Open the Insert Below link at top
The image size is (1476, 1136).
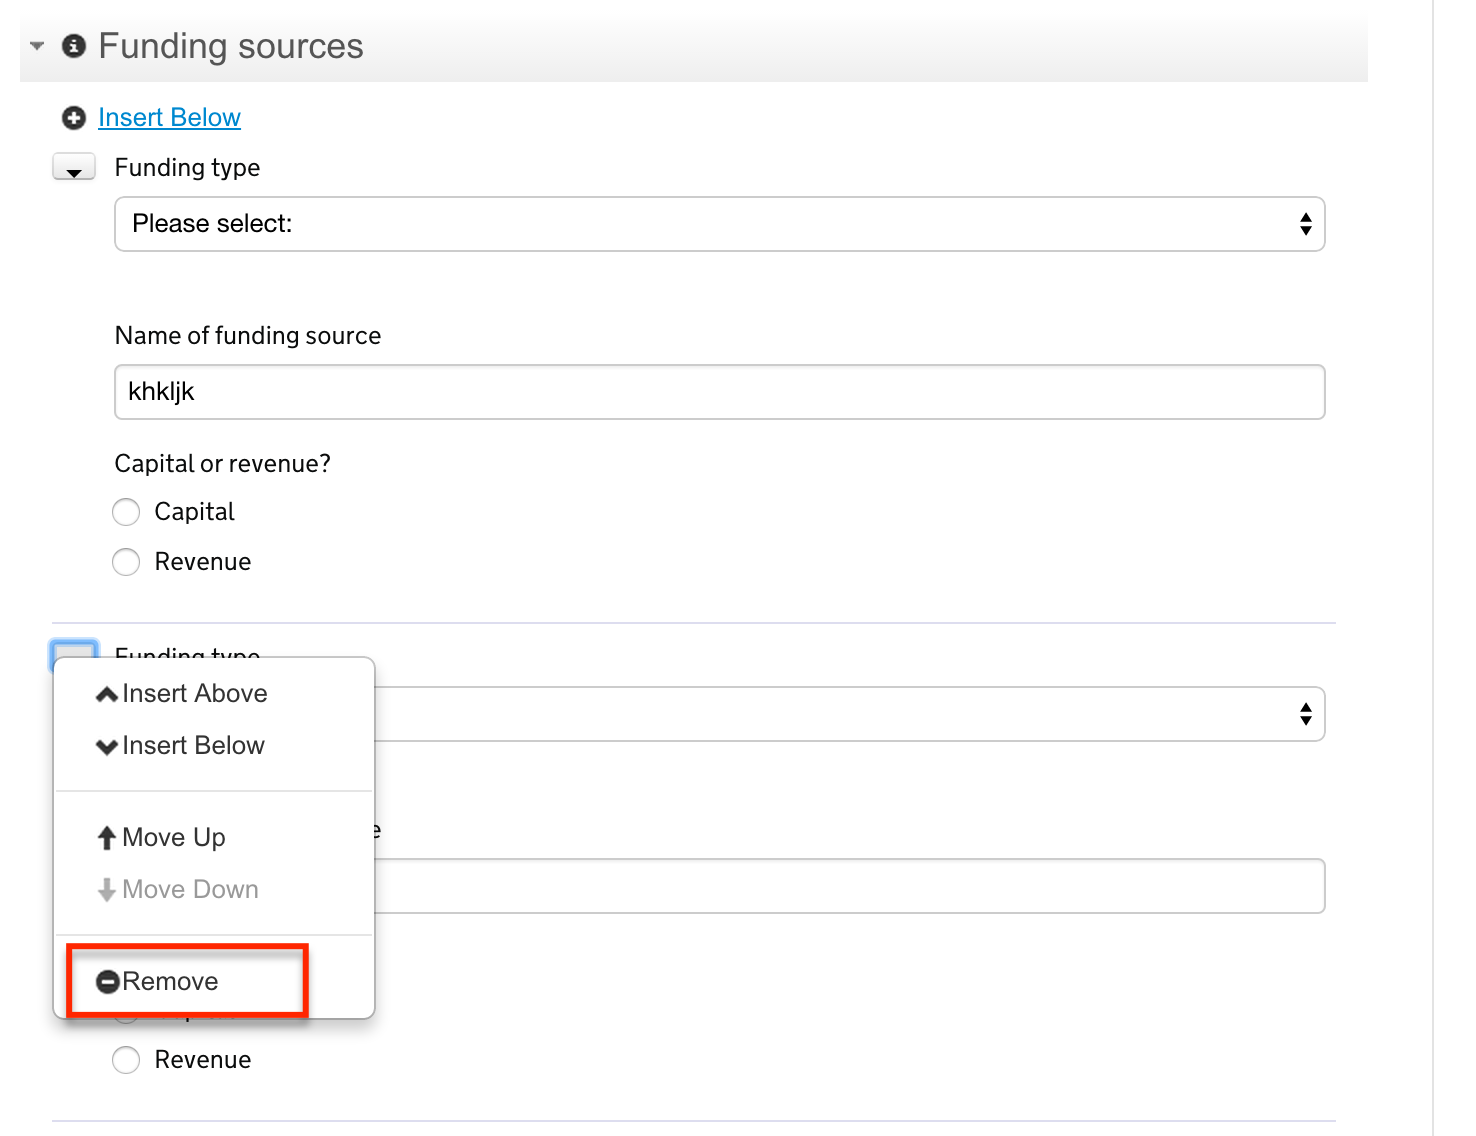click(x=169, y=118)
